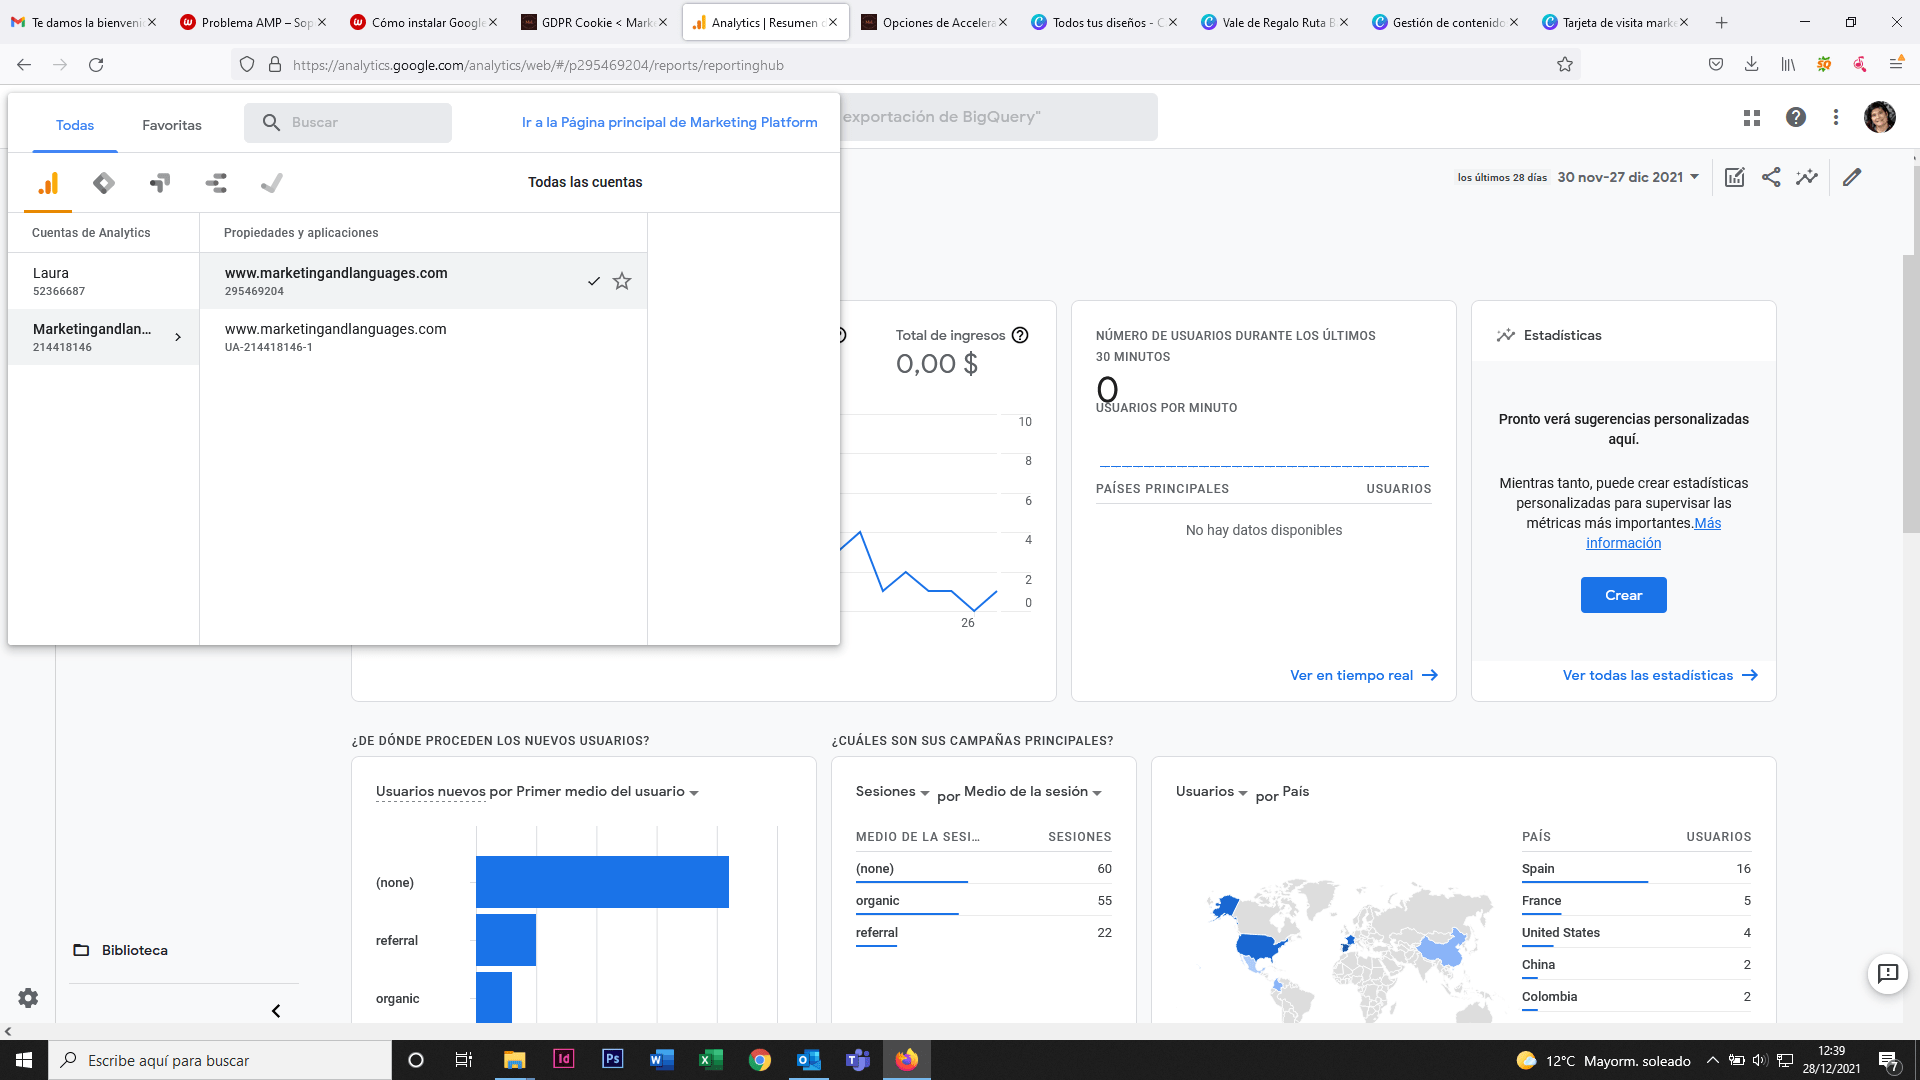Select the Data Studio product icon

pyautogui.click(x=216, y=183)
